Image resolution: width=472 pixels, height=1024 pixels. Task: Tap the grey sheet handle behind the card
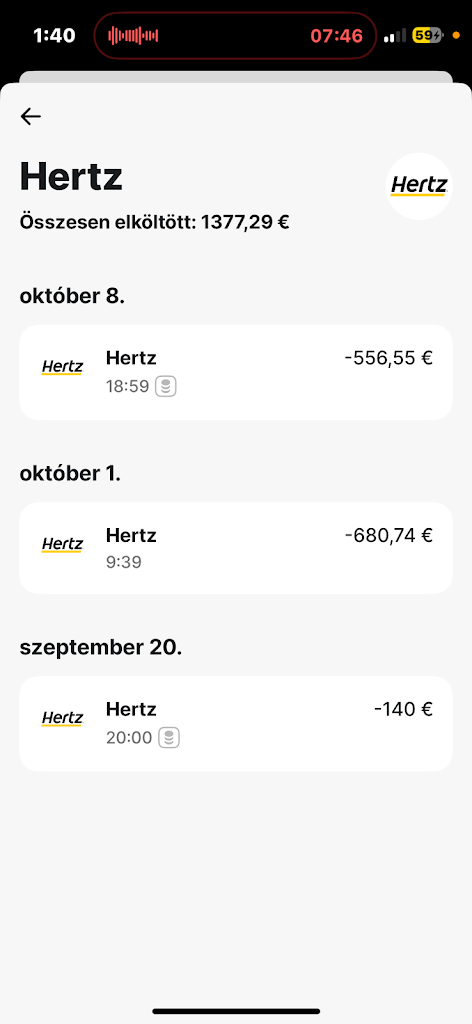[x=236, y=77]
